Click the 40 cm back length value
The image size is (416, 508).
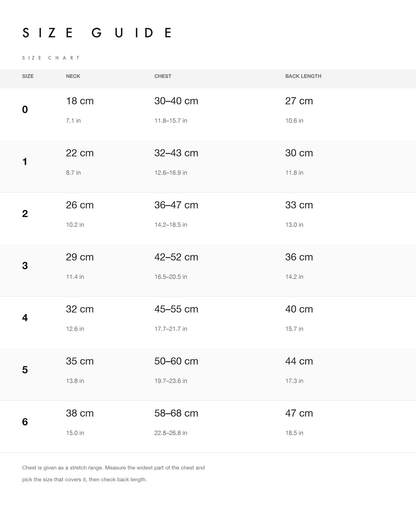pyautogui.click(x=299, y=309)
